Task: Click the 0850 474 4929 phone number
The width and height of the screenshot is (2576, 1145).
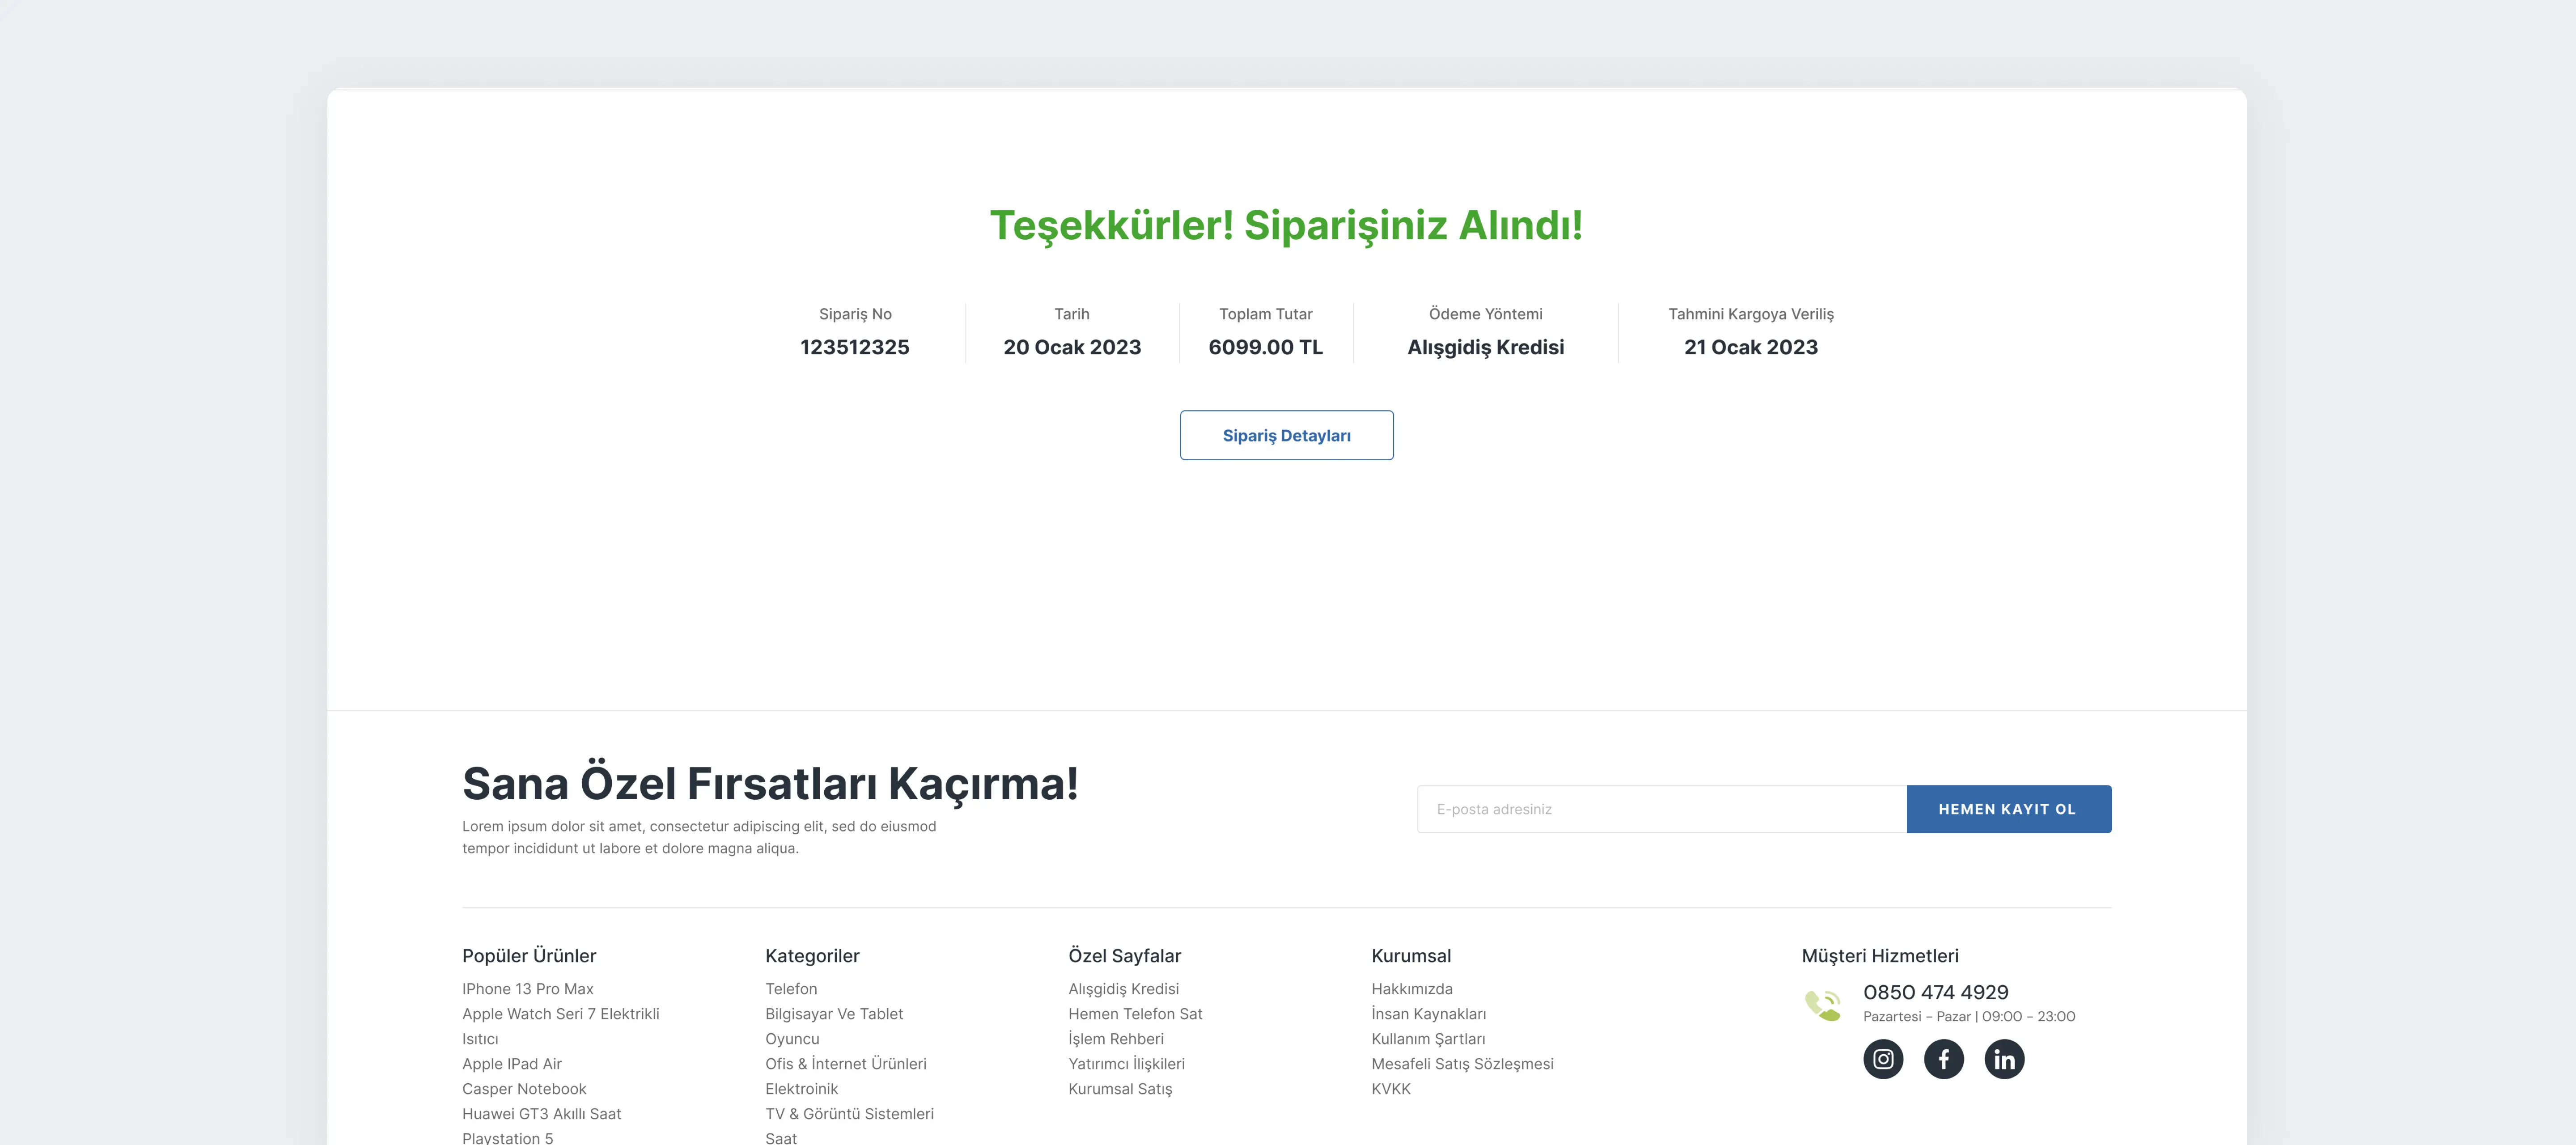Action: coord(1935,992)
